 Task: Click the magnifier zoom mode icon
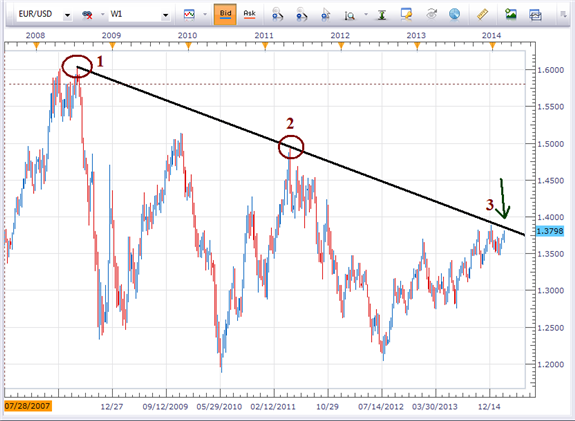(349, 15)
